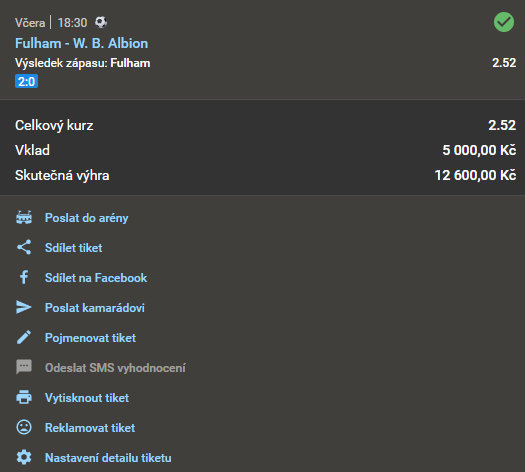Open the Fulham - W. B. Albion match link
525x472 pixels.
[x=81, y=44]
